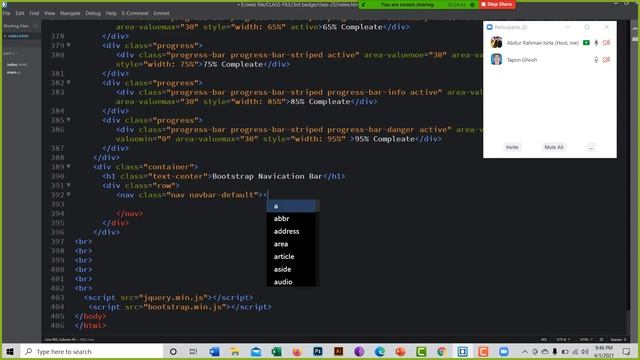The height and width of the screenshot is (360, 640).
Task: Open the Emmet menu
Action: [x=162, y=13]
